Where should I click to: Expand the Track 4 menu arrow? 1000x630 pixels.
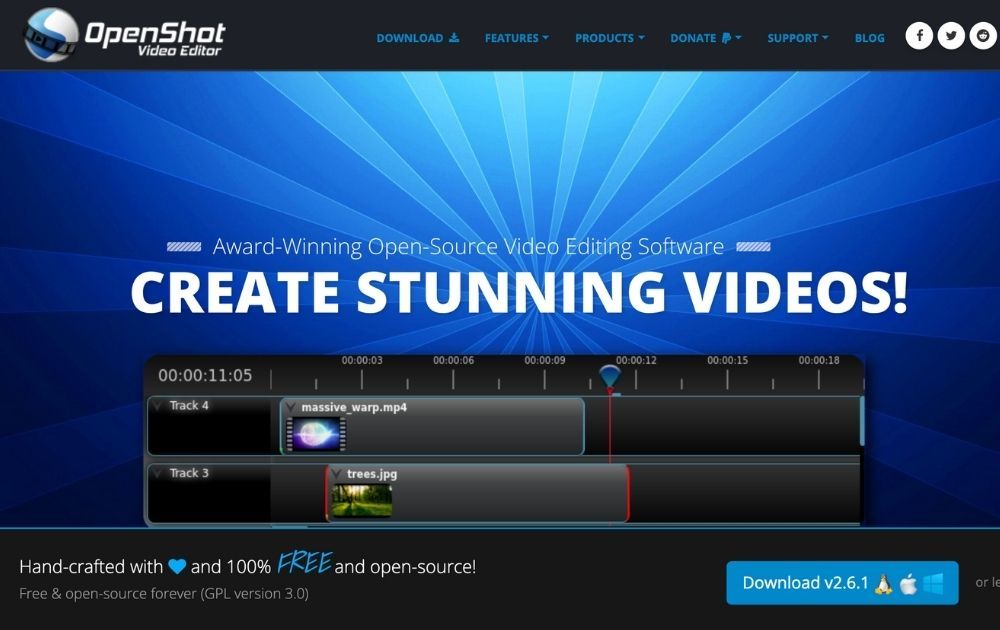158,406
